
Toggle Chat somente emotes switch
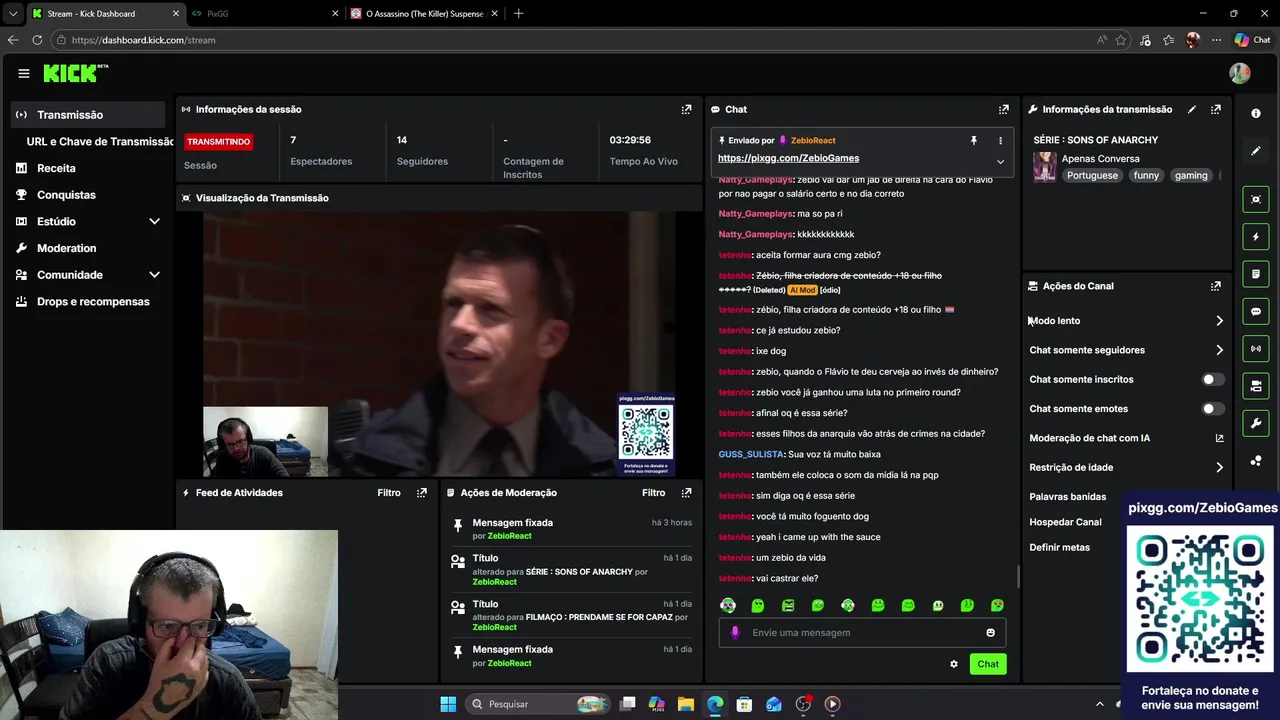coord(1212,408)
